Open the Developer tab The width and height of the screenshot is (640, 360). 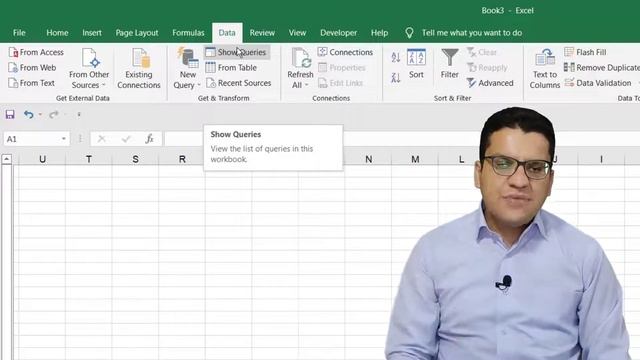(338, 33)
